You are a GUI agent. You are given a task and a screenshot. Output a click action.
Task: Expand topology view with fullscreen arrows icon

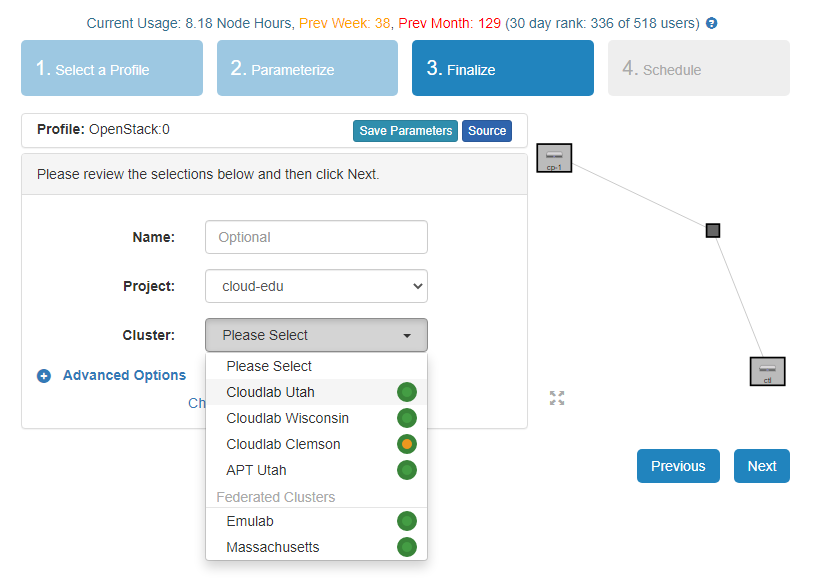pyautogui.click(x=557, y=398)
